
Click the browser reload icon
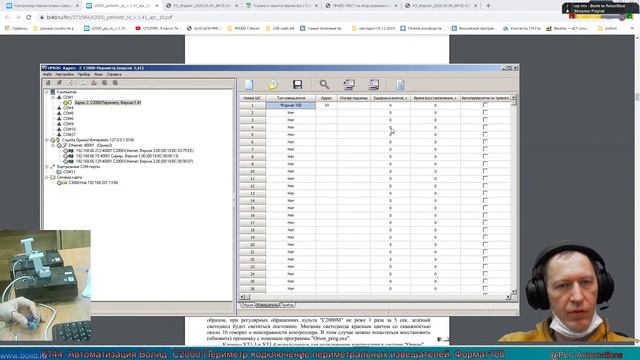coord(28,18)
